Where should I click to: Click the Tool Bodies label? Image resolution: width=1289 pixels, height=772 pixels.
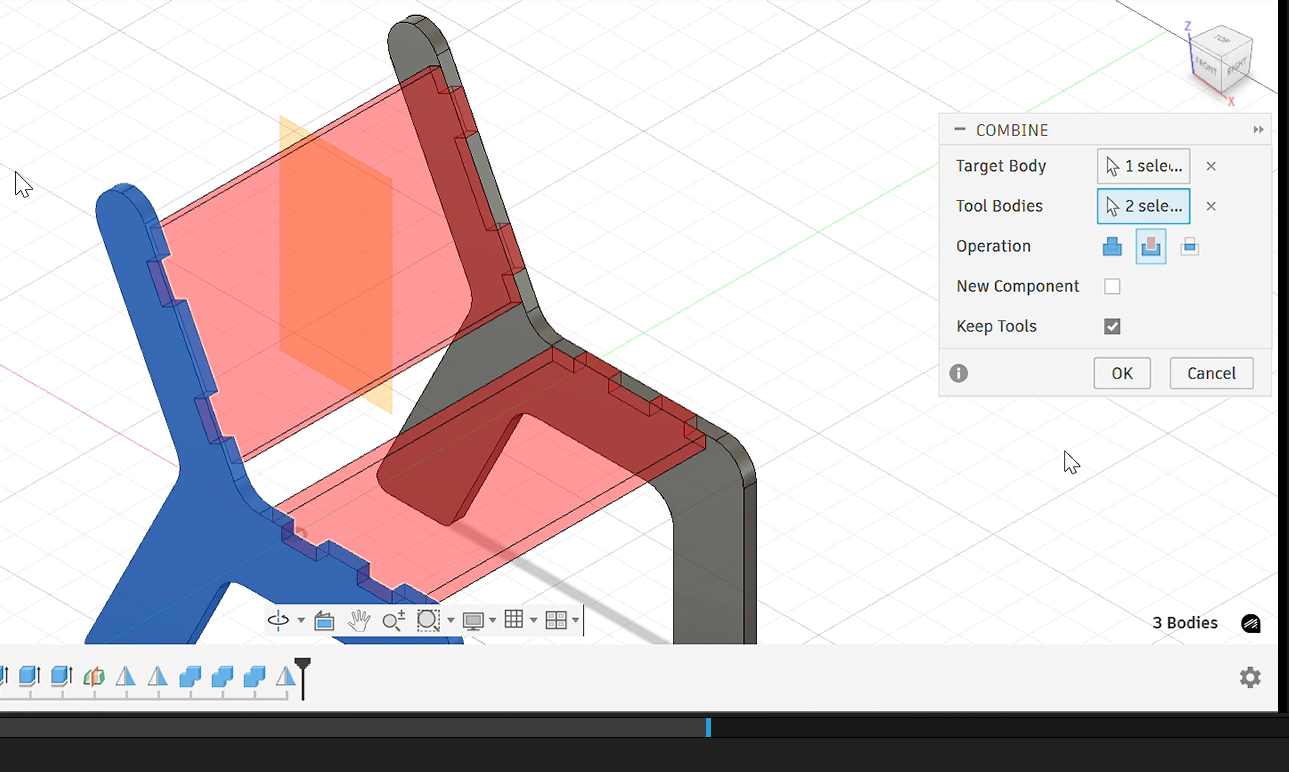pos(999,206)
